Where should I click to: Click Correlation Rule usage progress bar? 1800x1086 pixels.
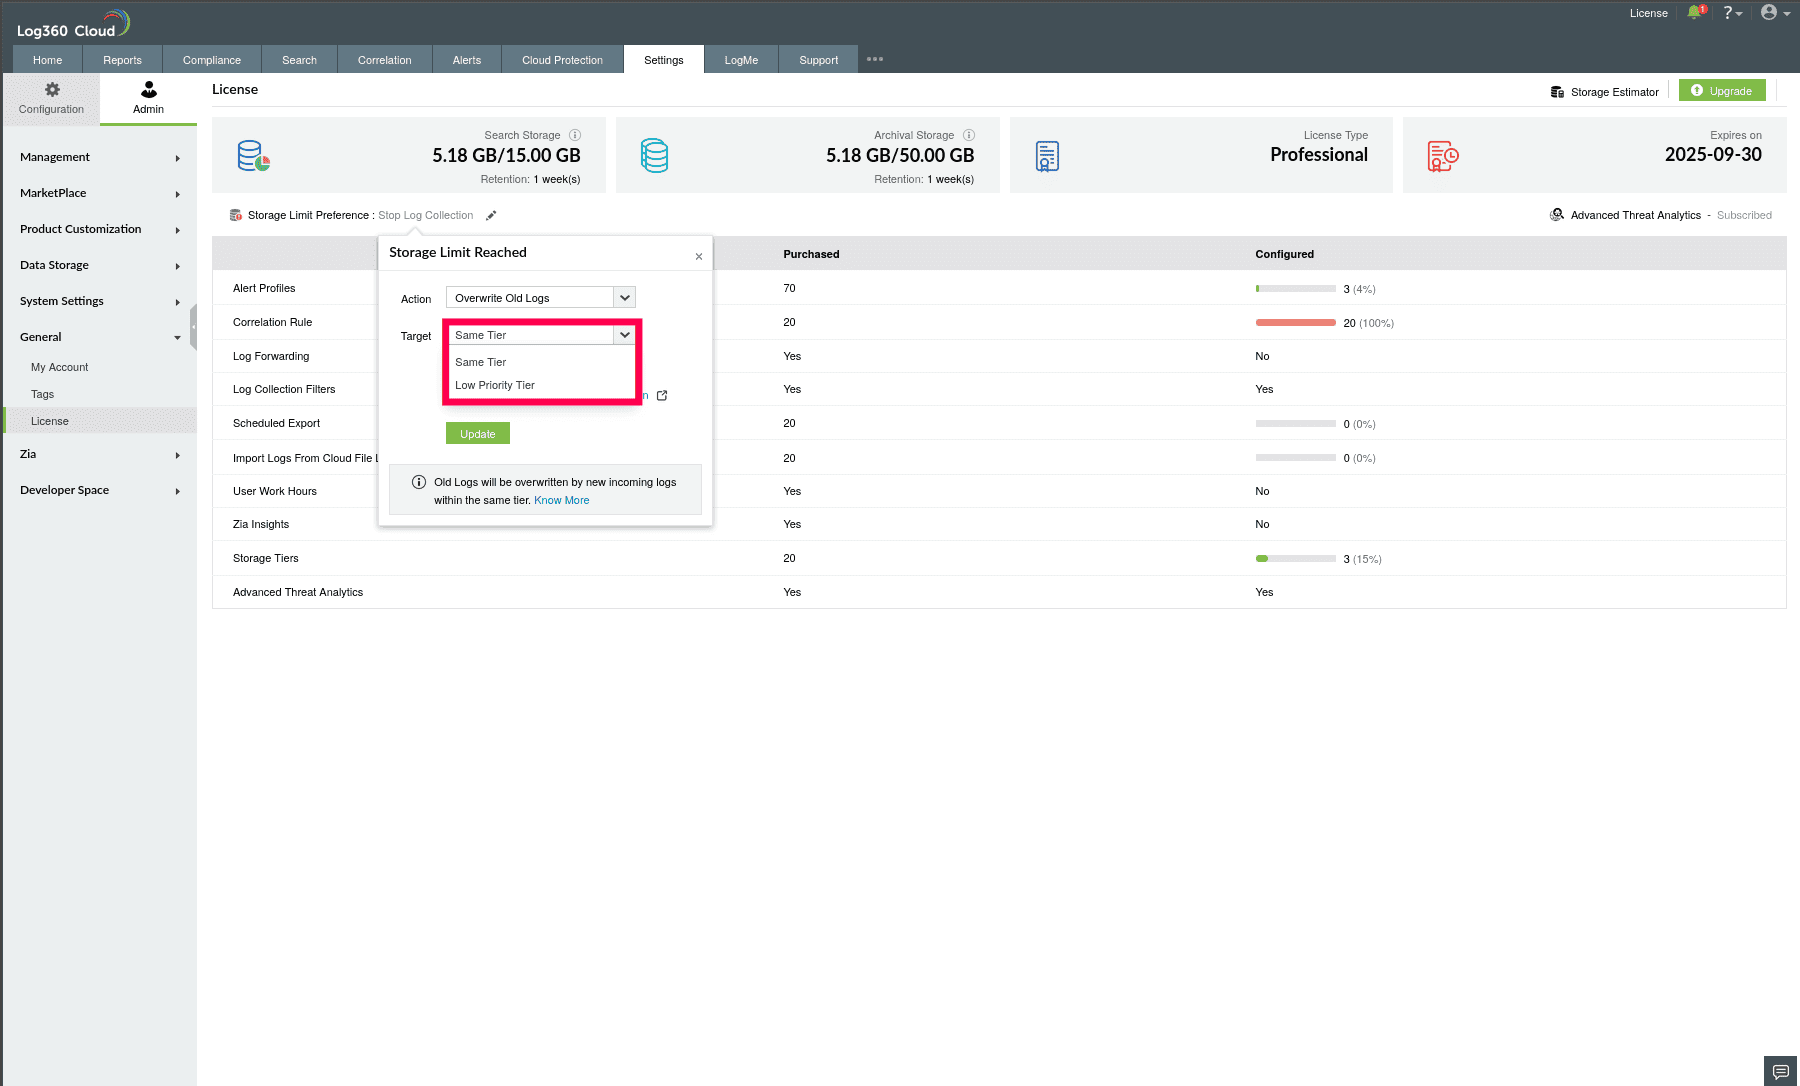pos(1295,323)
